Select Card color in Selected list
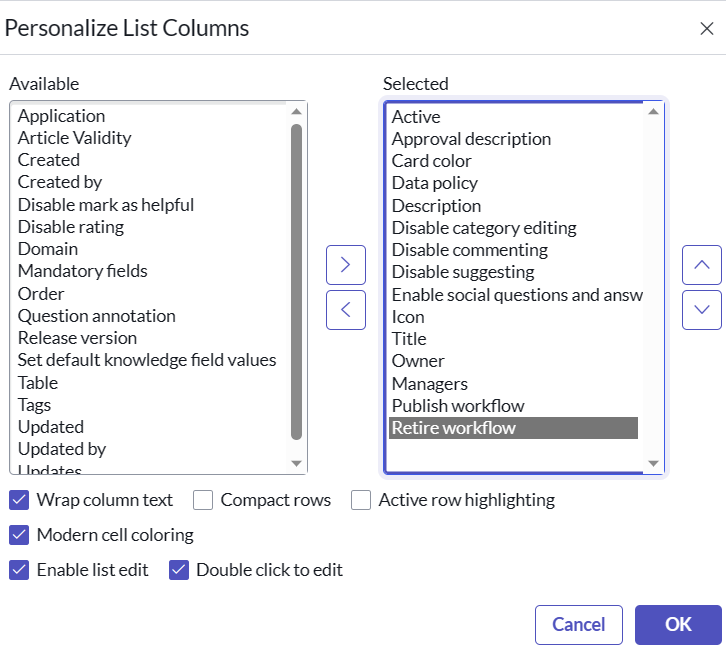The height and width of the screenshot is (648, 726). tap(431, 161)
